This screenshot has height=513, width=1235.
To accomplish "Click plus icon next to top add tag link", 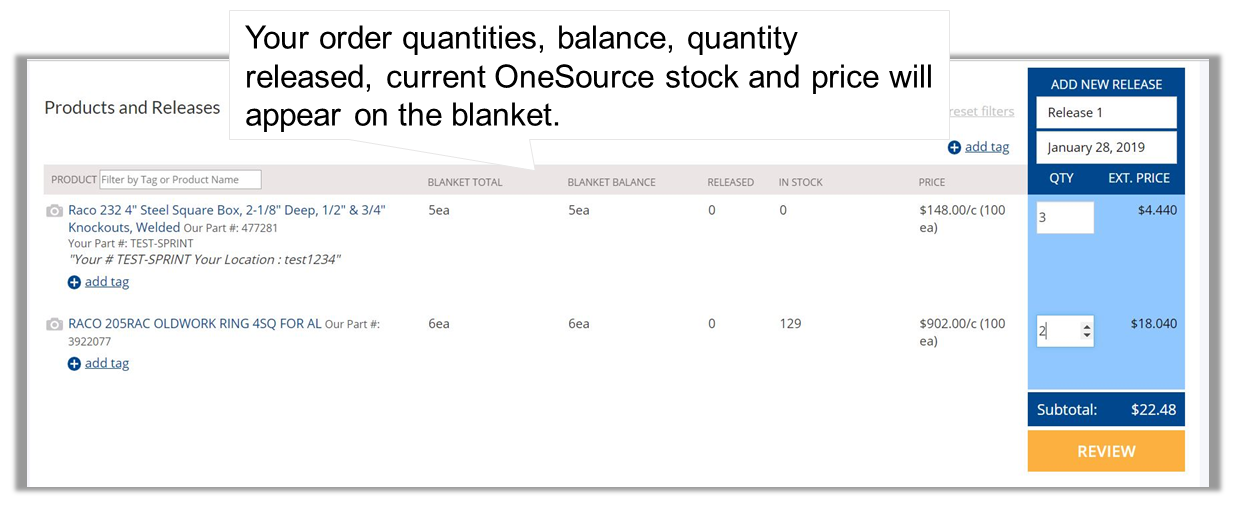I will [x=954, y=147].
